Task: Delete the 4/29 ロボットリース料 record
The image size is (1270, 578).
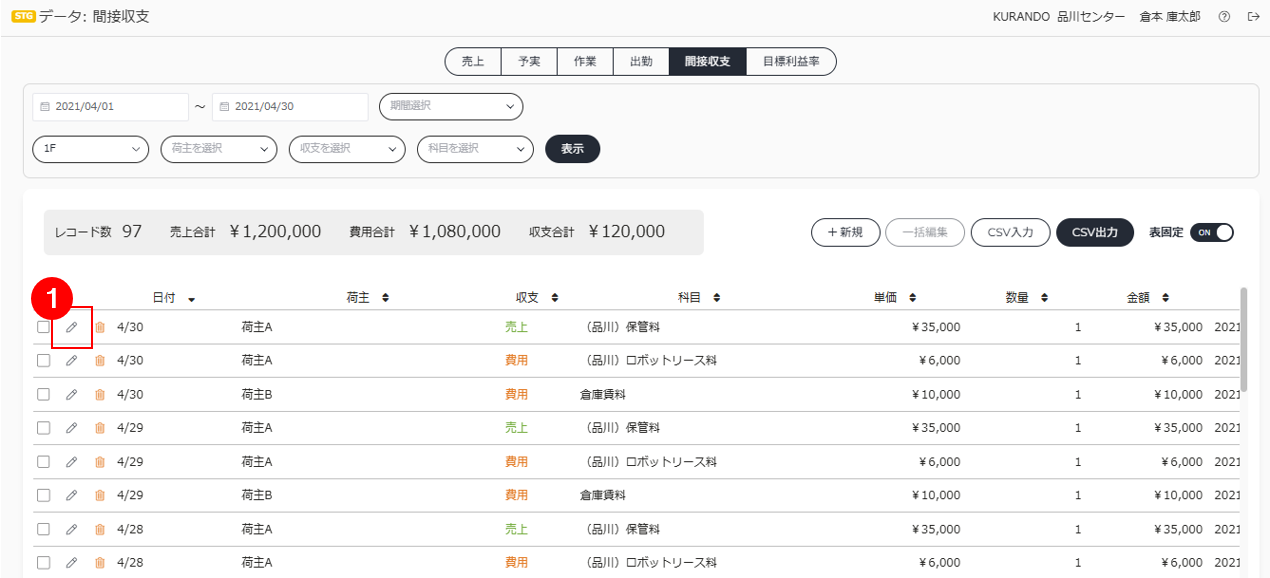Action: pos(100,462)
